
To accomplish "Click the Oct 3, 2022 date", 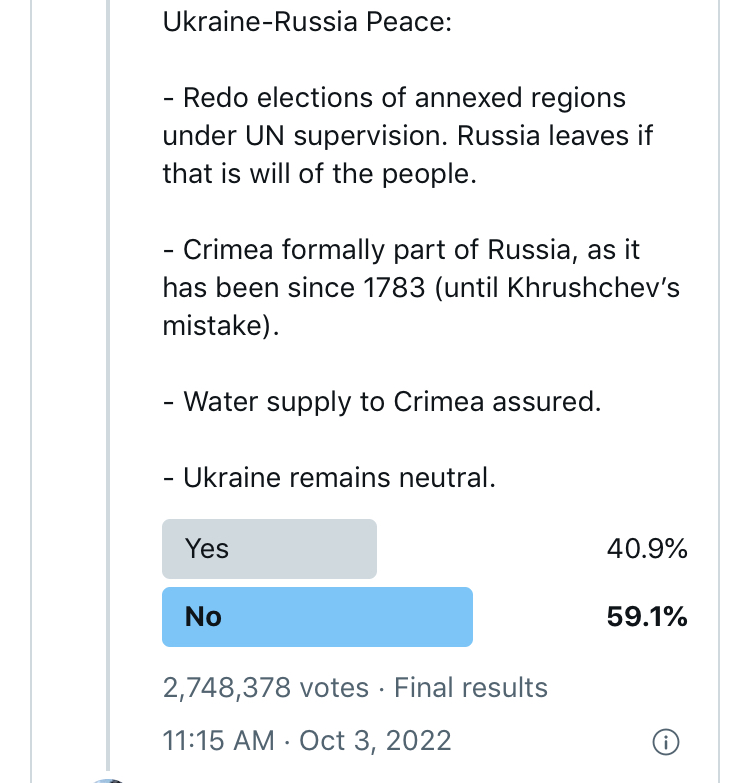I will point(375,741).
